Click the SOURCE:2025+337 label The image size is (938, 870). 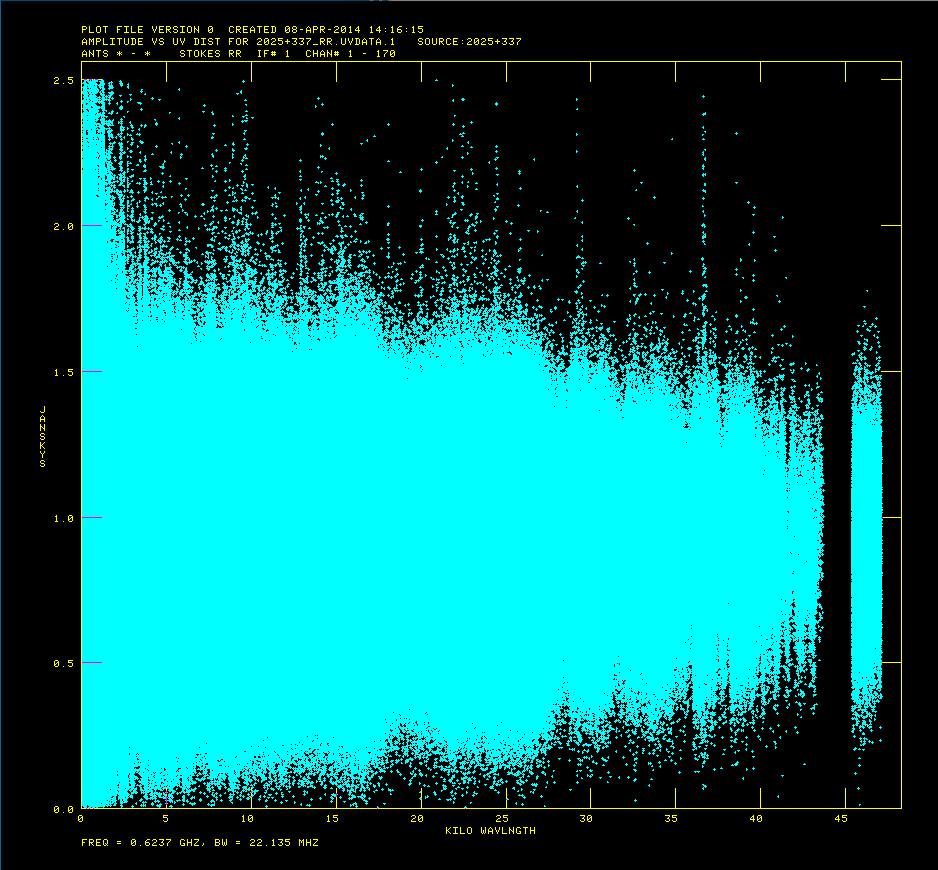(x=469, y=42)
